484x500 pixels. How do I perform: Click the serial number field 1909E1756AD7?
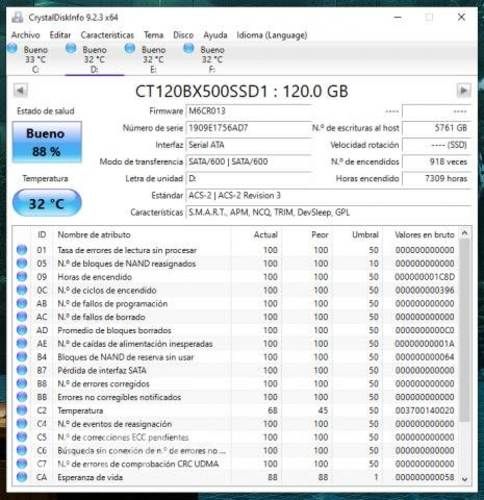[x=248, y=128]
